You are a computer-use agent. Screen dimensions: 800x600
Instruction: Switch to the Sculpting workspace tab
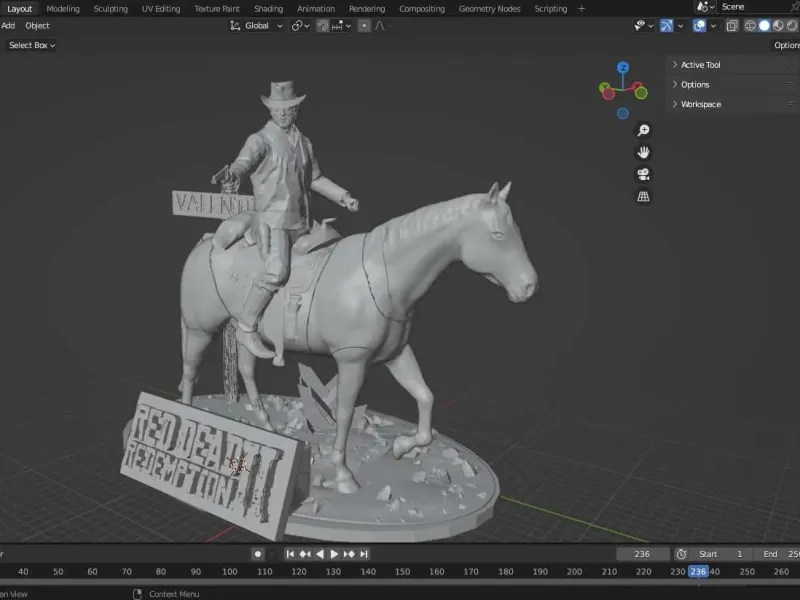coord(111,9)
